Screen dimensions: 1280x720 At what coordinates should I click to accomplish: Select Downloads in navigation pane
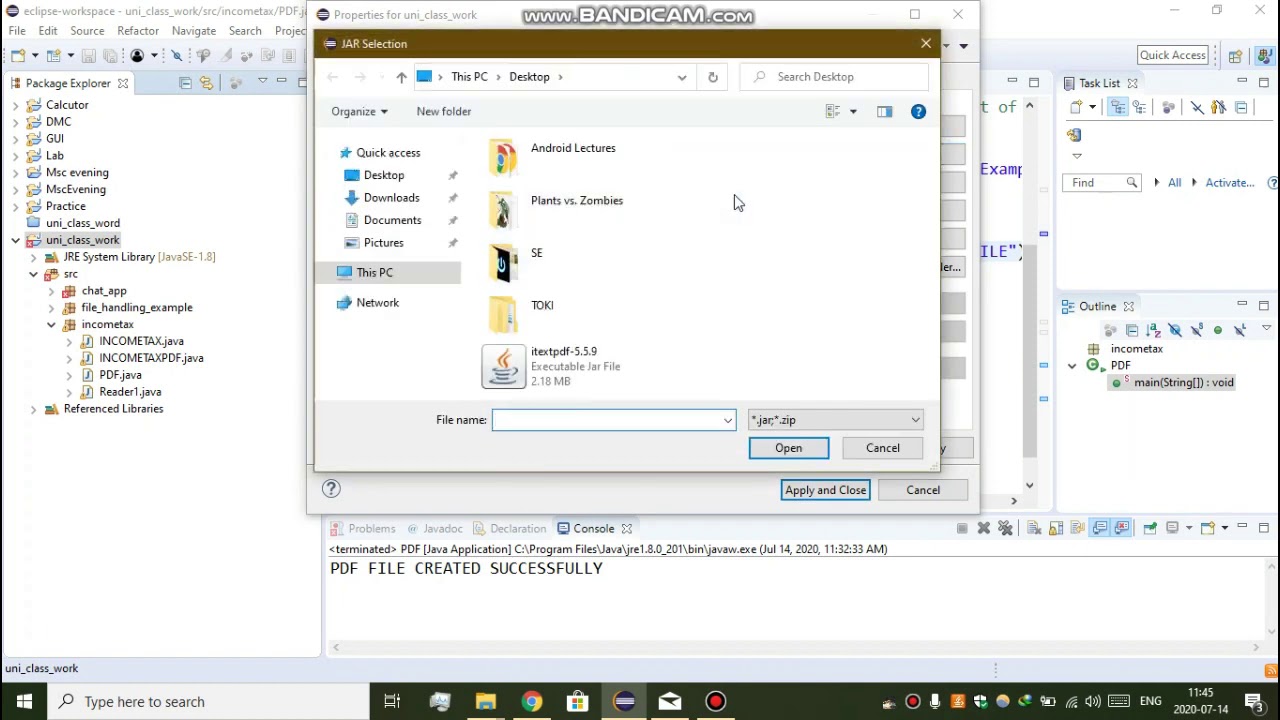click(x=391, y=198)
